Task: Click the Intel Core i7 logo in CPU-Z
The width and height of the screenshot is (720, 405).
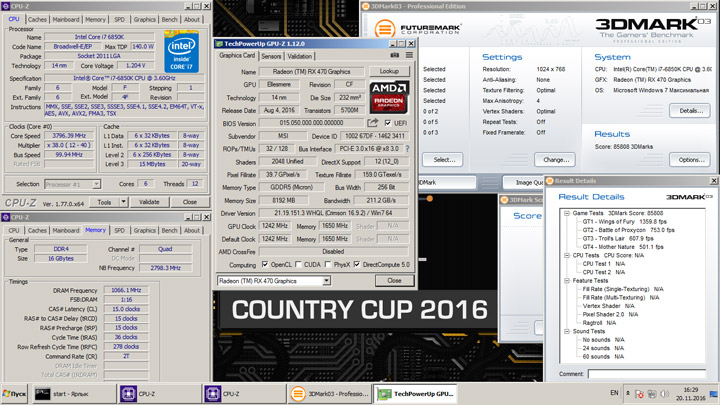Action: click(181, 51)
